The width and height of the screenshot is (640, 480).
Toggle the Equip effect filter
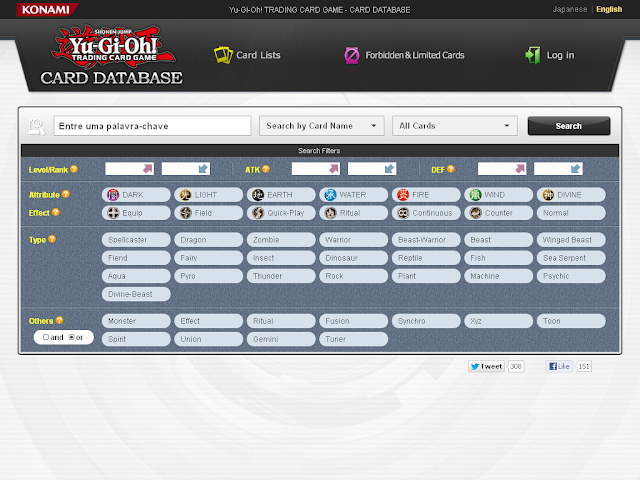(x=136, y=213)
